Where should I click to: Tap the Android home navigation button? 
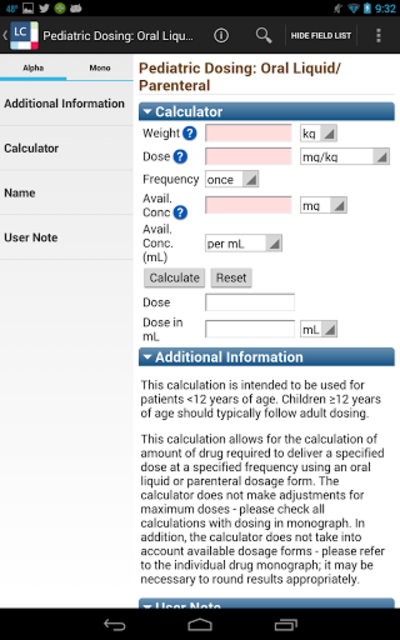[200, 624]
